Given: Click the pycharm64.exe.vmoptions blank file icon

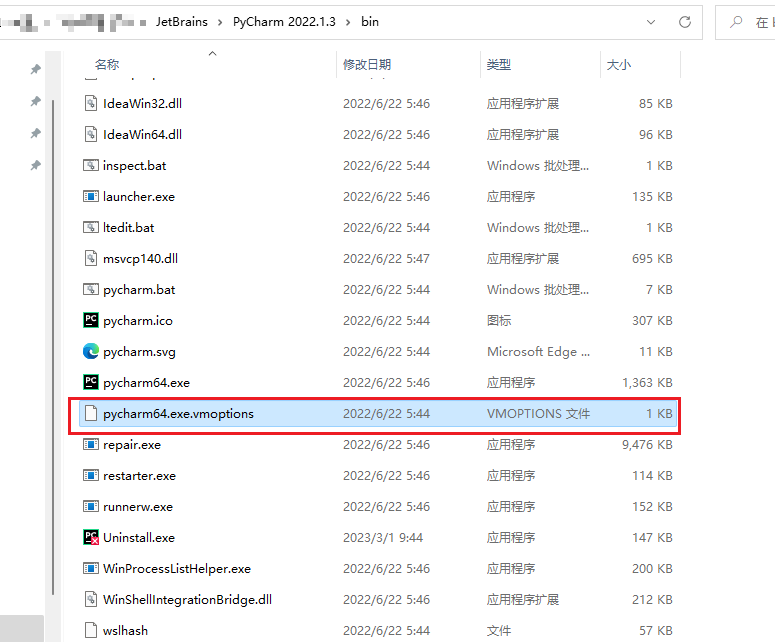Looking at the screenshot, I should [x=90, y=413].
